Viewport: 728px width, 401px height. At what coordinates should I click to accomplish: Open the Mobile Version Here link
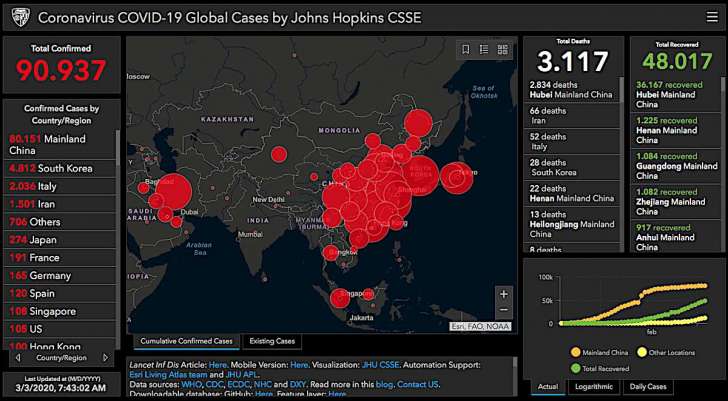coord(299,365)
